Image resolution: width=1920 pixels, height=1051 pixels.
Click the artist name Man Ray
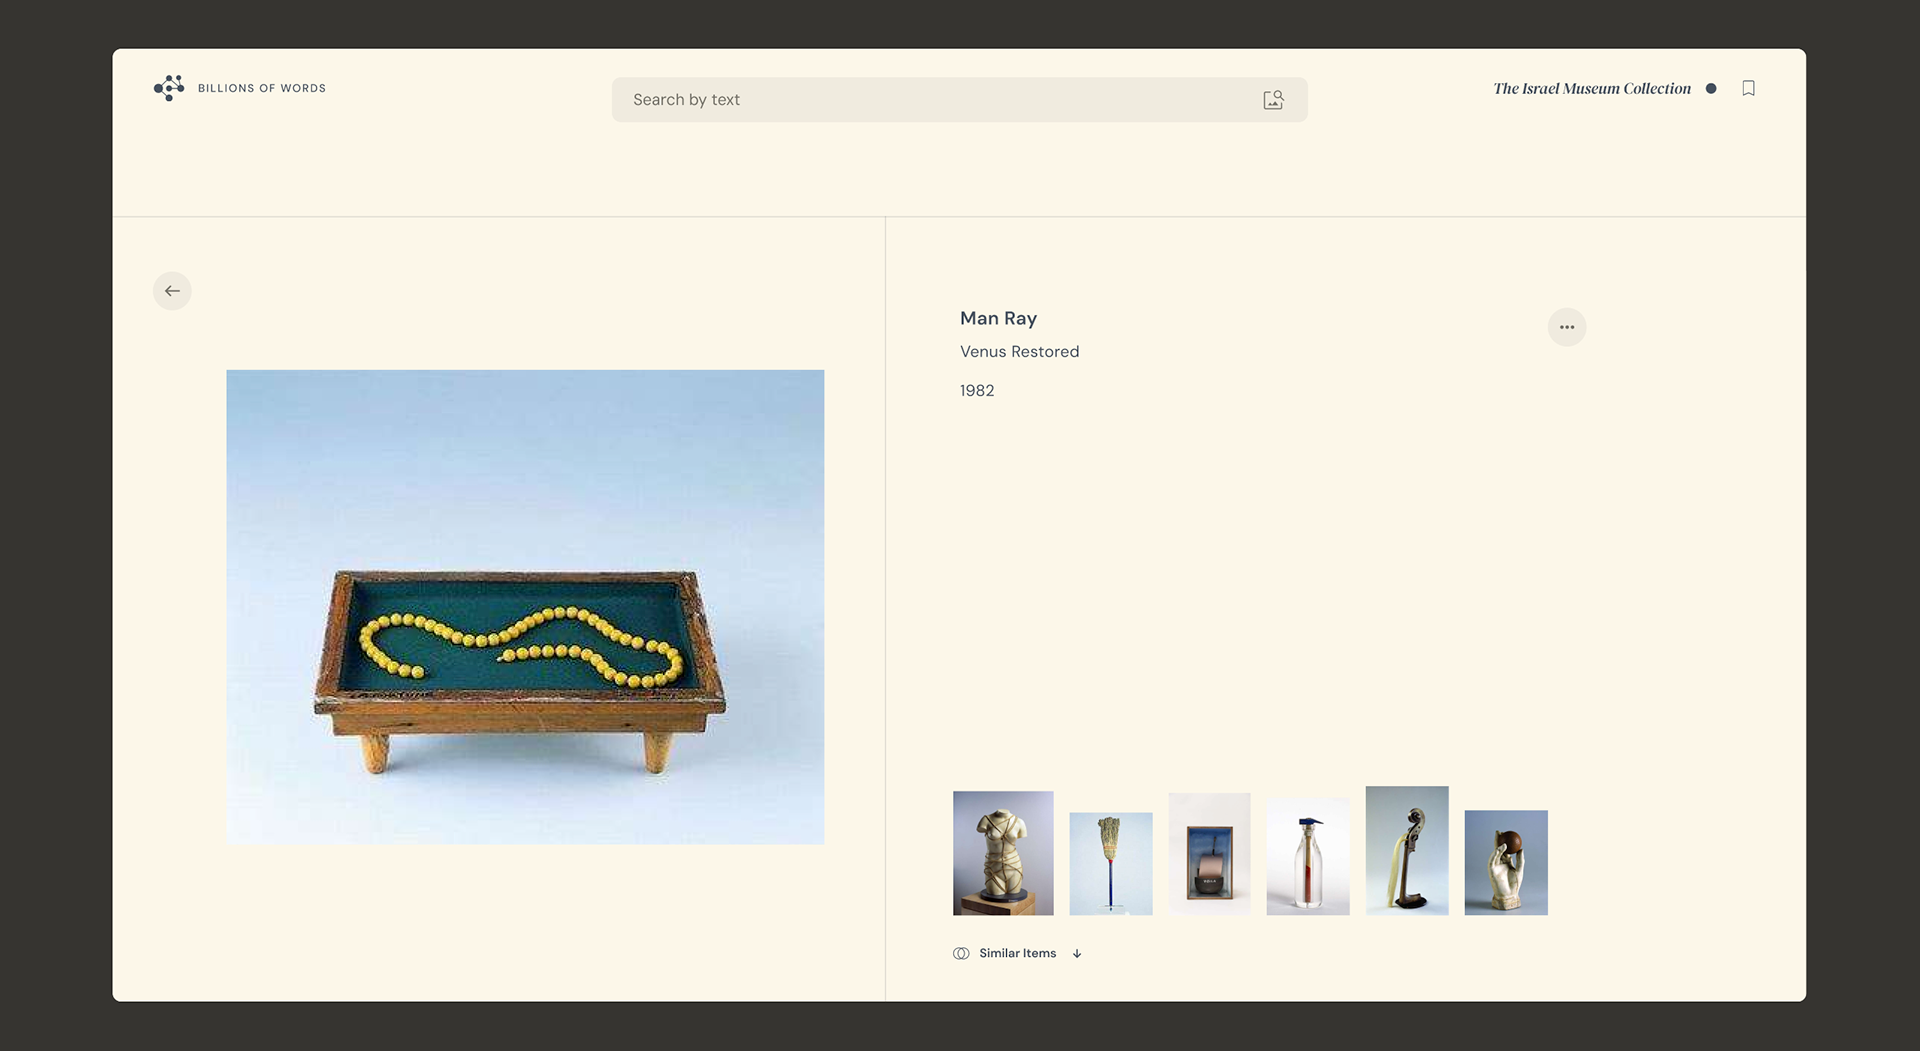pos(998,318)
